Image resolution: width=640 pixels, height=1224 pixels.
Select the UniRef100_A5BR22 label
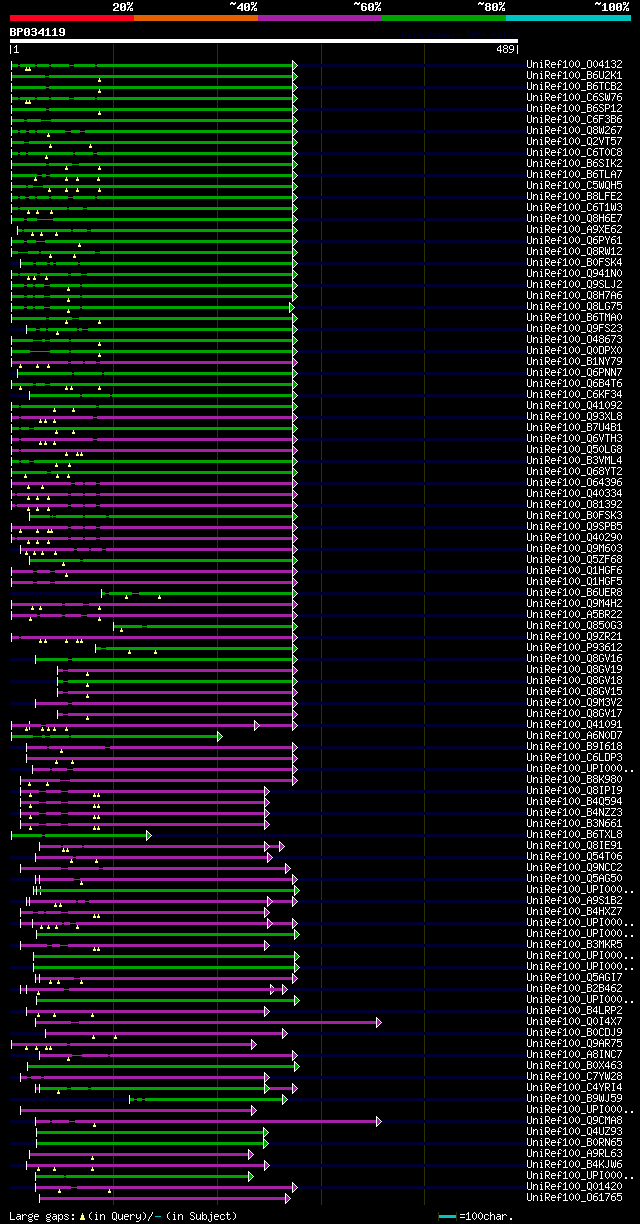click(574, 615)
